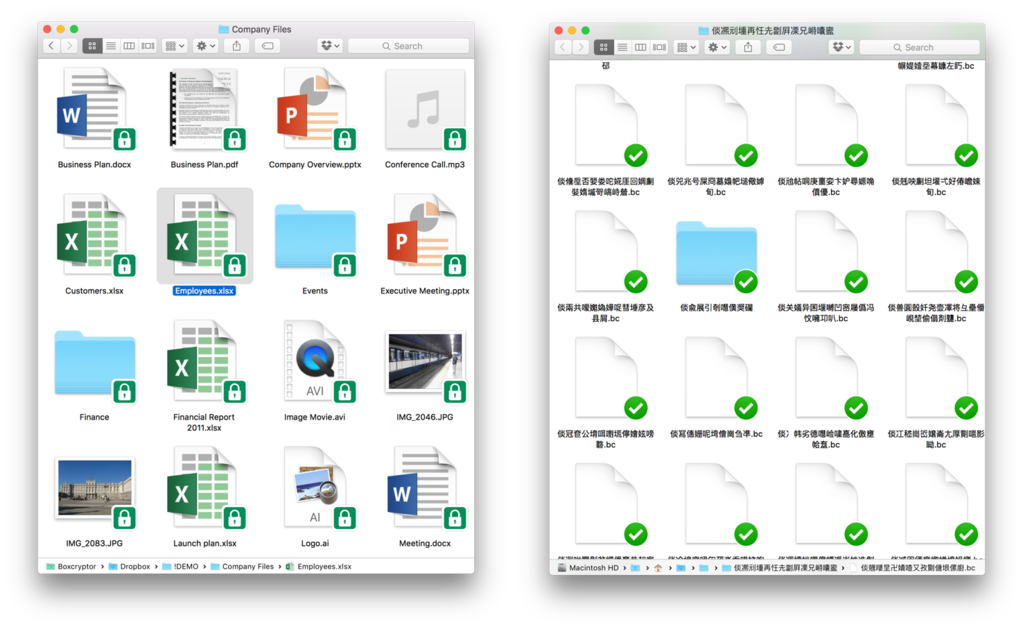The width and height of the screenshot is (1023, 629).
Task: Select the Image Movie.avi QuickTime file
Action: click(x=314, y=363)
